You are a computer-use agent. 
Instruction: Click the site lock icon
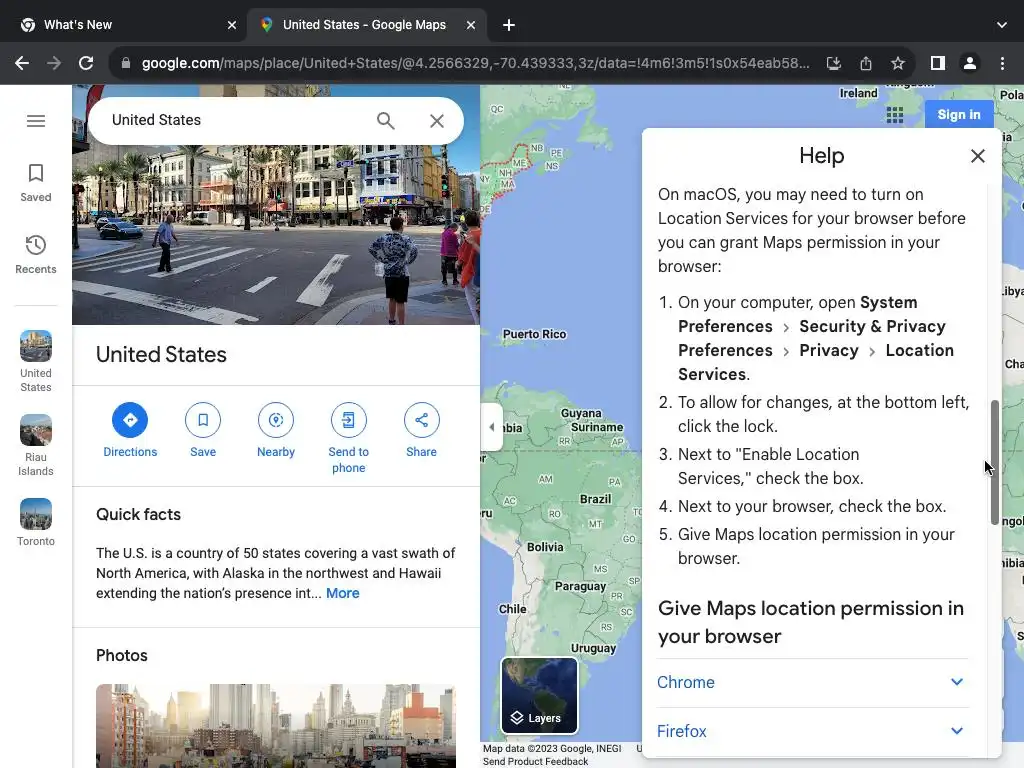126,63
